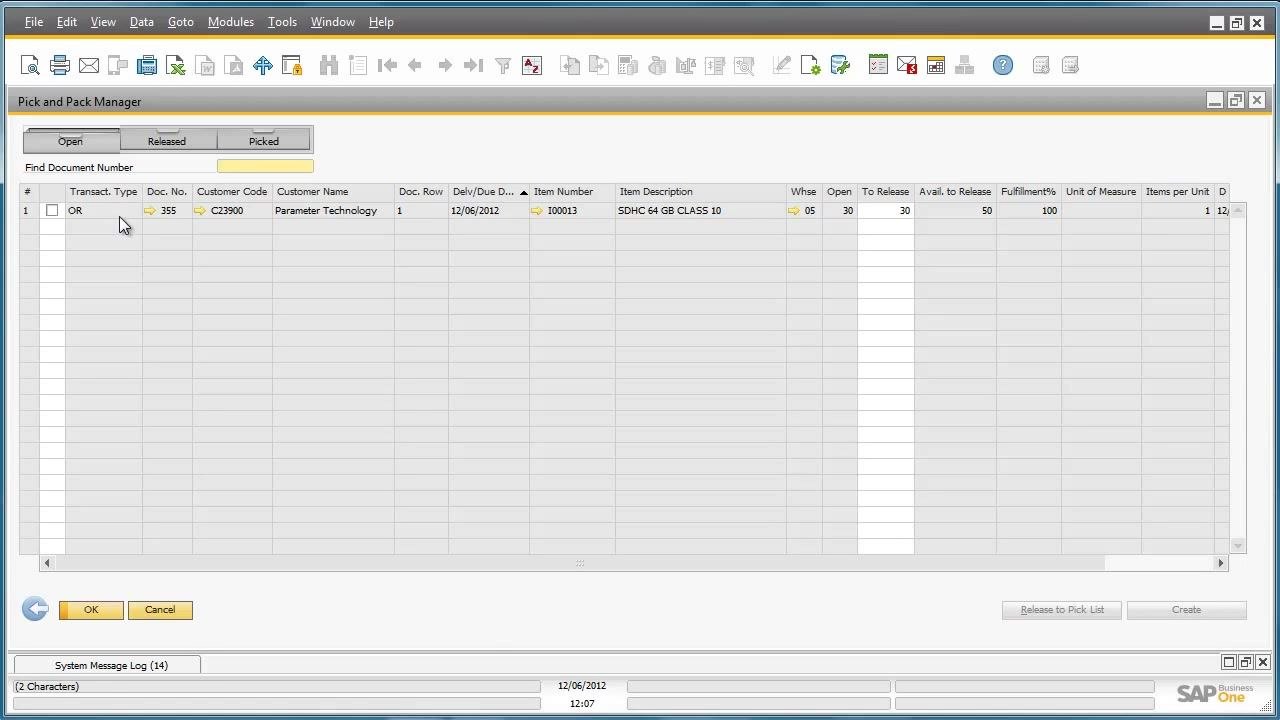Click the blue Help question mark icon
Viewport: 1280px width, 720px height.
tap(1003, 66)
